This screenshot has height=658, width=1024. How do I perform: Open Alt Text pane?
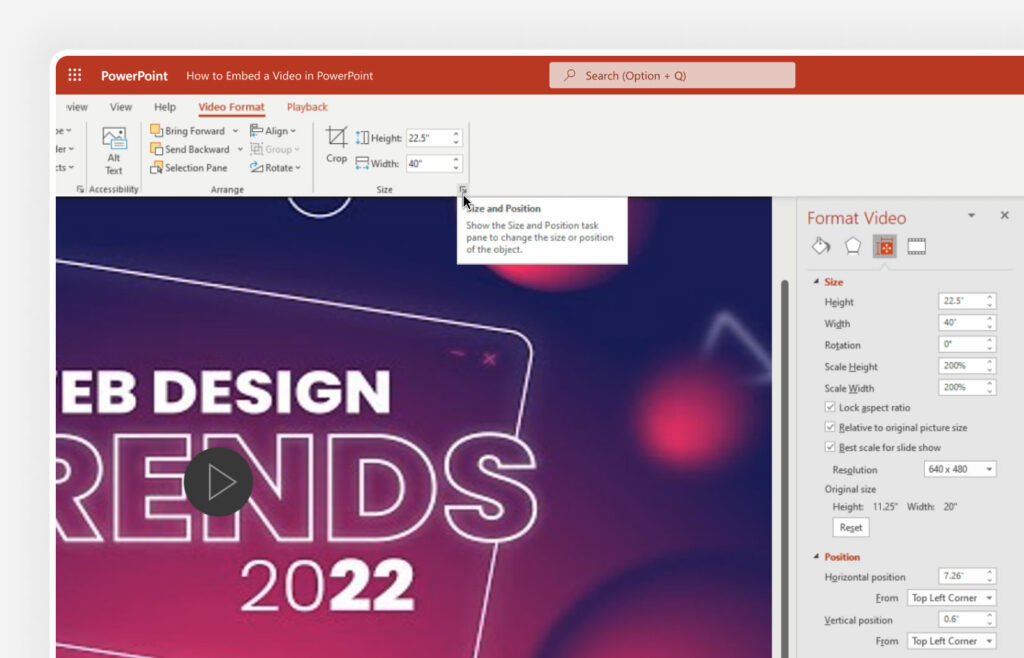click(x=114, y=151)
